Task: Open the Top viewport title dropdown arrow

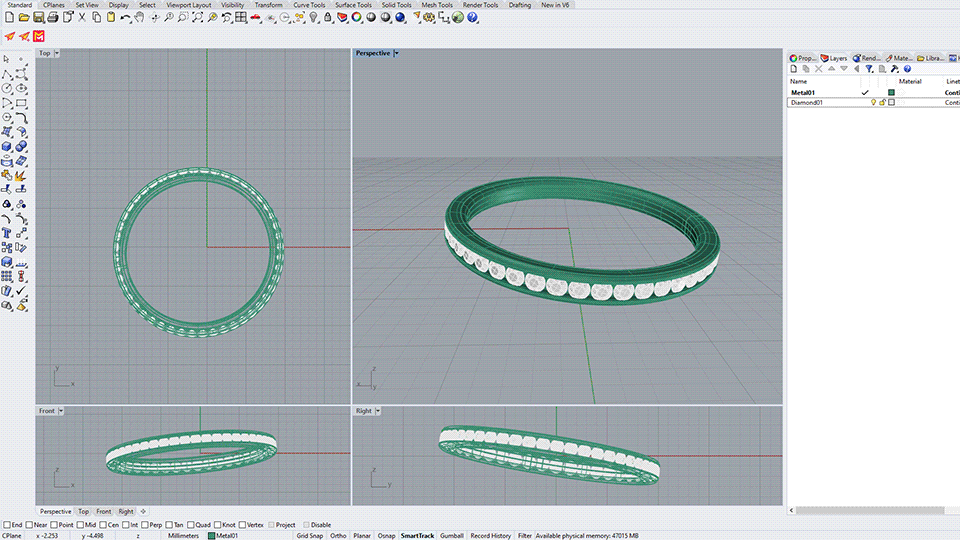Action: (56, 53)
